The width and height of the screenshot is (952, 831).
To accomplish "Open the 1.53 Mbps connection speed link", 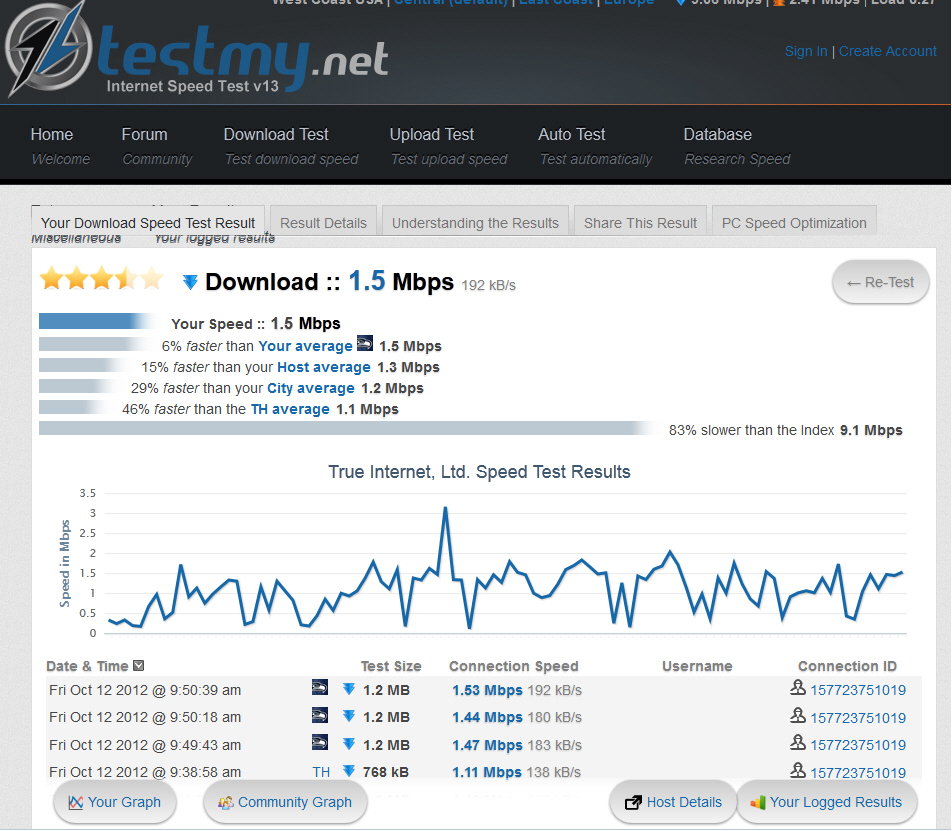I will 487,690.
